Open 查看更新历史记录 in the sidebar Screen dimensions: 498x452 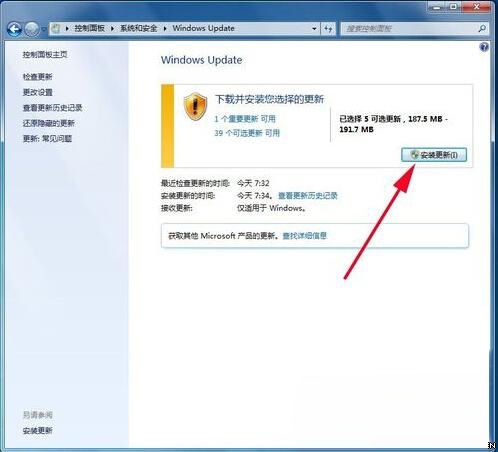(x=52, y=108)
